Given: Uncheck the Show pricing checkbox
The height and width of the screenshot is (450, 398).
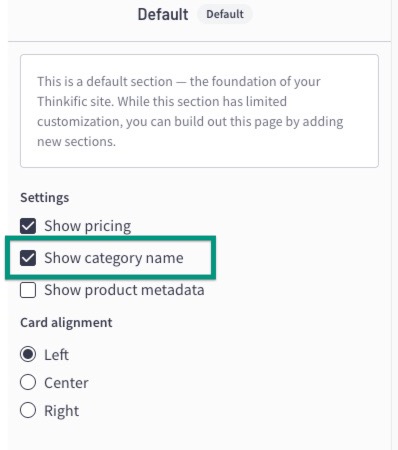Looking at the screenshot, I should tap(28, 226).
